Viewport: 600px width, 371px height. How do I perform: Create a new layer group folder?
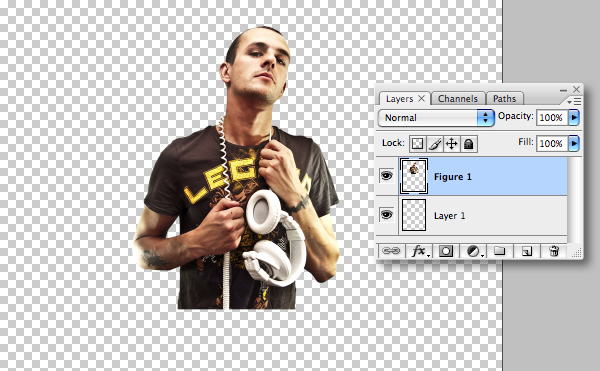pyautogui.click(x=499, y=251)
